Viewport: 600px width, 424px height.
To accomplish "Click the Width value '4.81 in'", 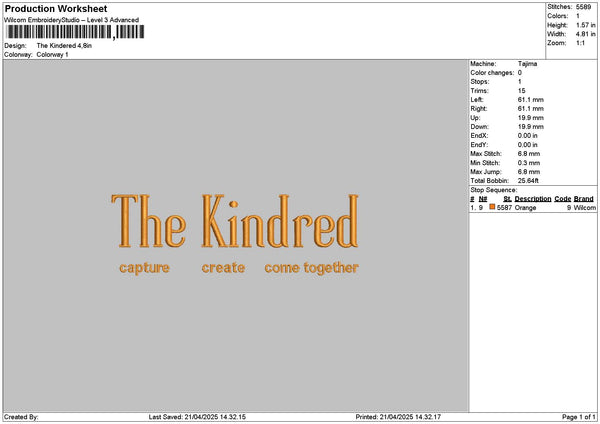I will point(585,34).
